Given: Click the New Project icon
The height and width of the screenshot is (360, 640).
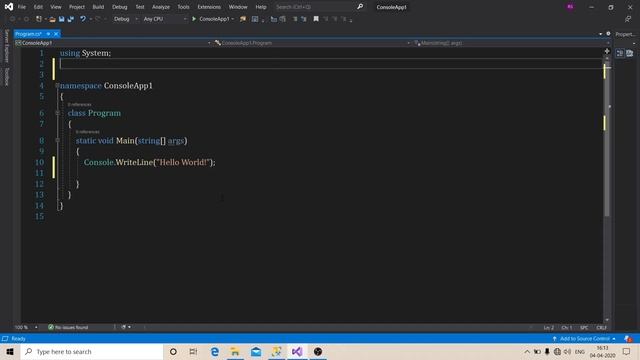Looking at the screenshot, I should click(x=39, y=19).
